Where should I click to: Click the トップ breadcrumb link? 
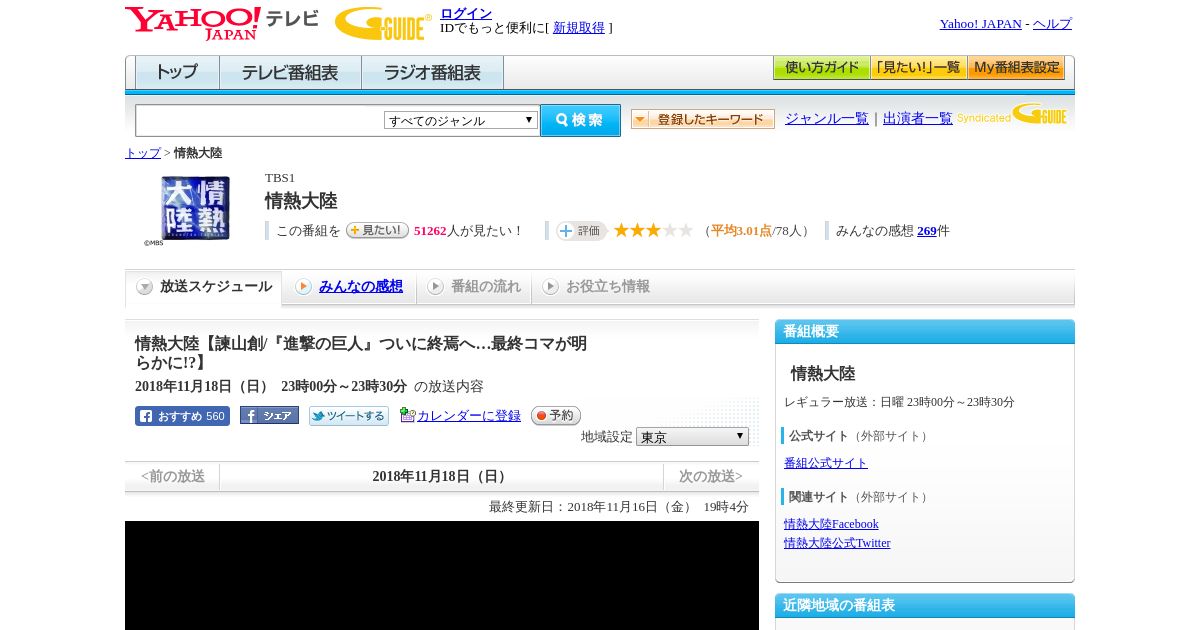(143, 153)
